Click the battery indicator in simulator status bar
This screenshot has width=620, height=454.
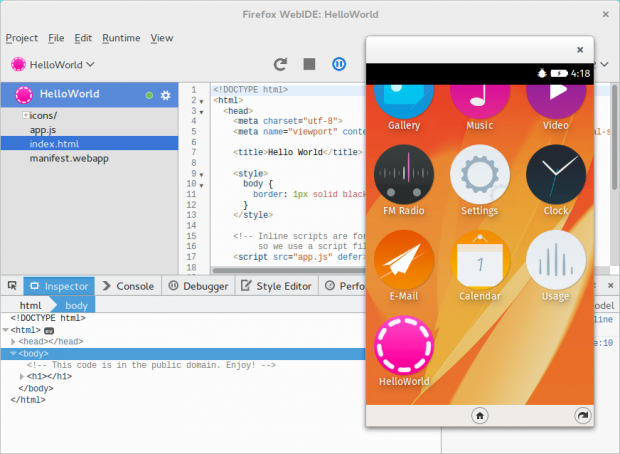tap(559, 74)
